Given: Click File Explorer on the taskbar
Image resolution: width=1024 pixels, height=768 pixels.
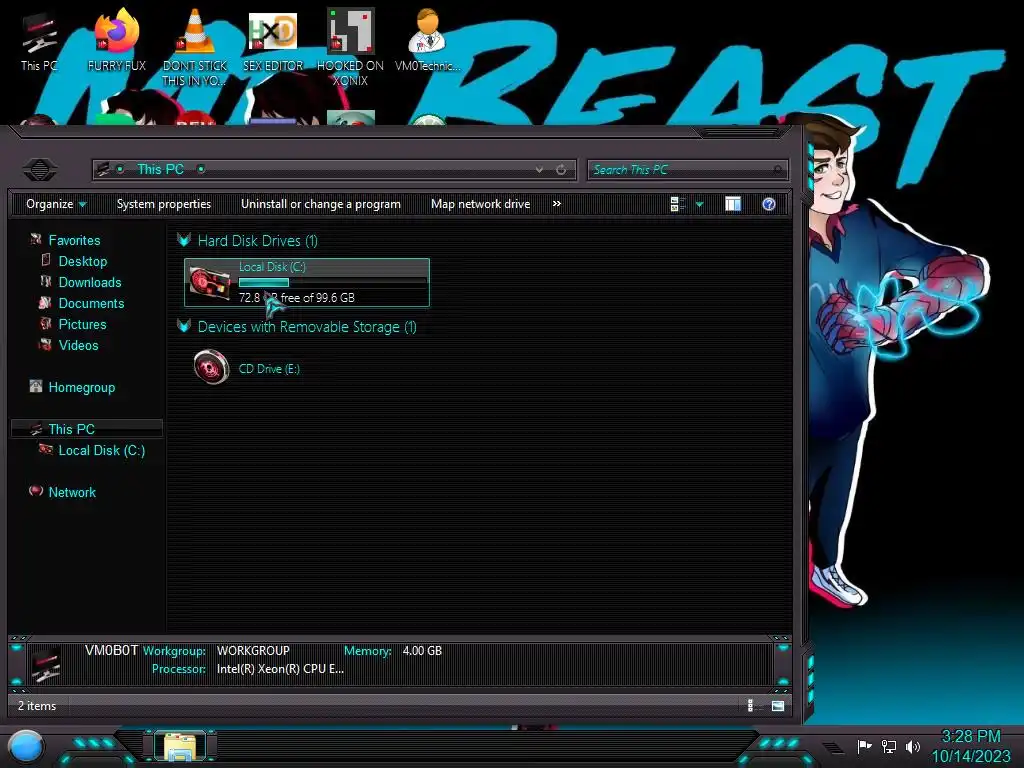Looking at the screenshot, I should (180, 747).
